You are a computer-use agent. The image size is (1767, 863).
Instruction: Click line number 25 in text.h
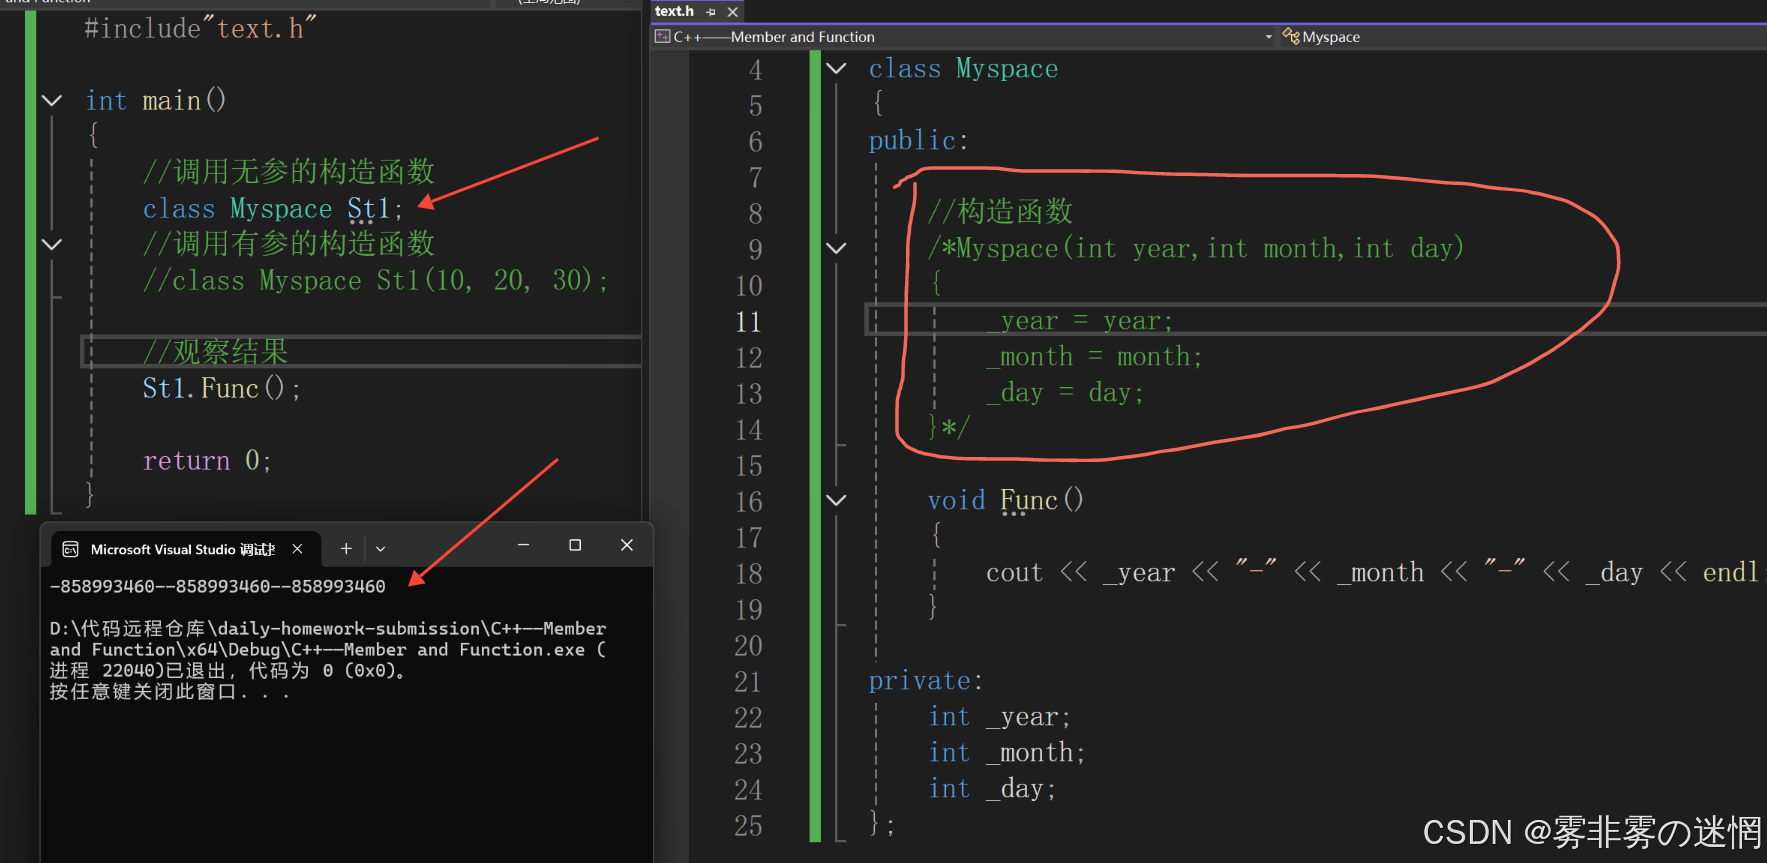(x=749, y=826)
